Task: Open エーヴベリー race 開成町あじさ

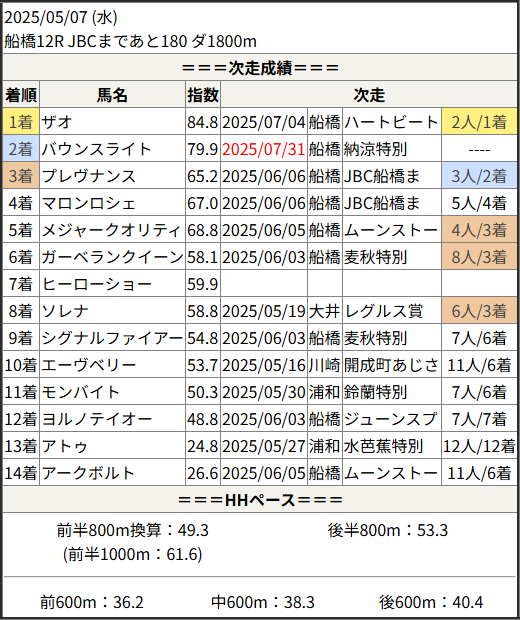Action: coord(391,365)
